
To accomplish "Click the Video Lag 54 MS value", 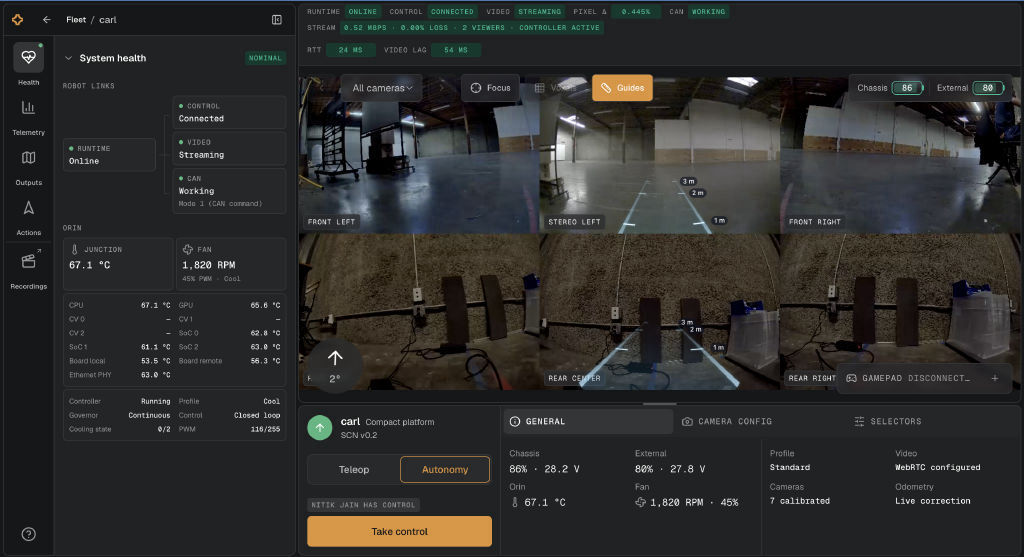I will pos(456,50).
